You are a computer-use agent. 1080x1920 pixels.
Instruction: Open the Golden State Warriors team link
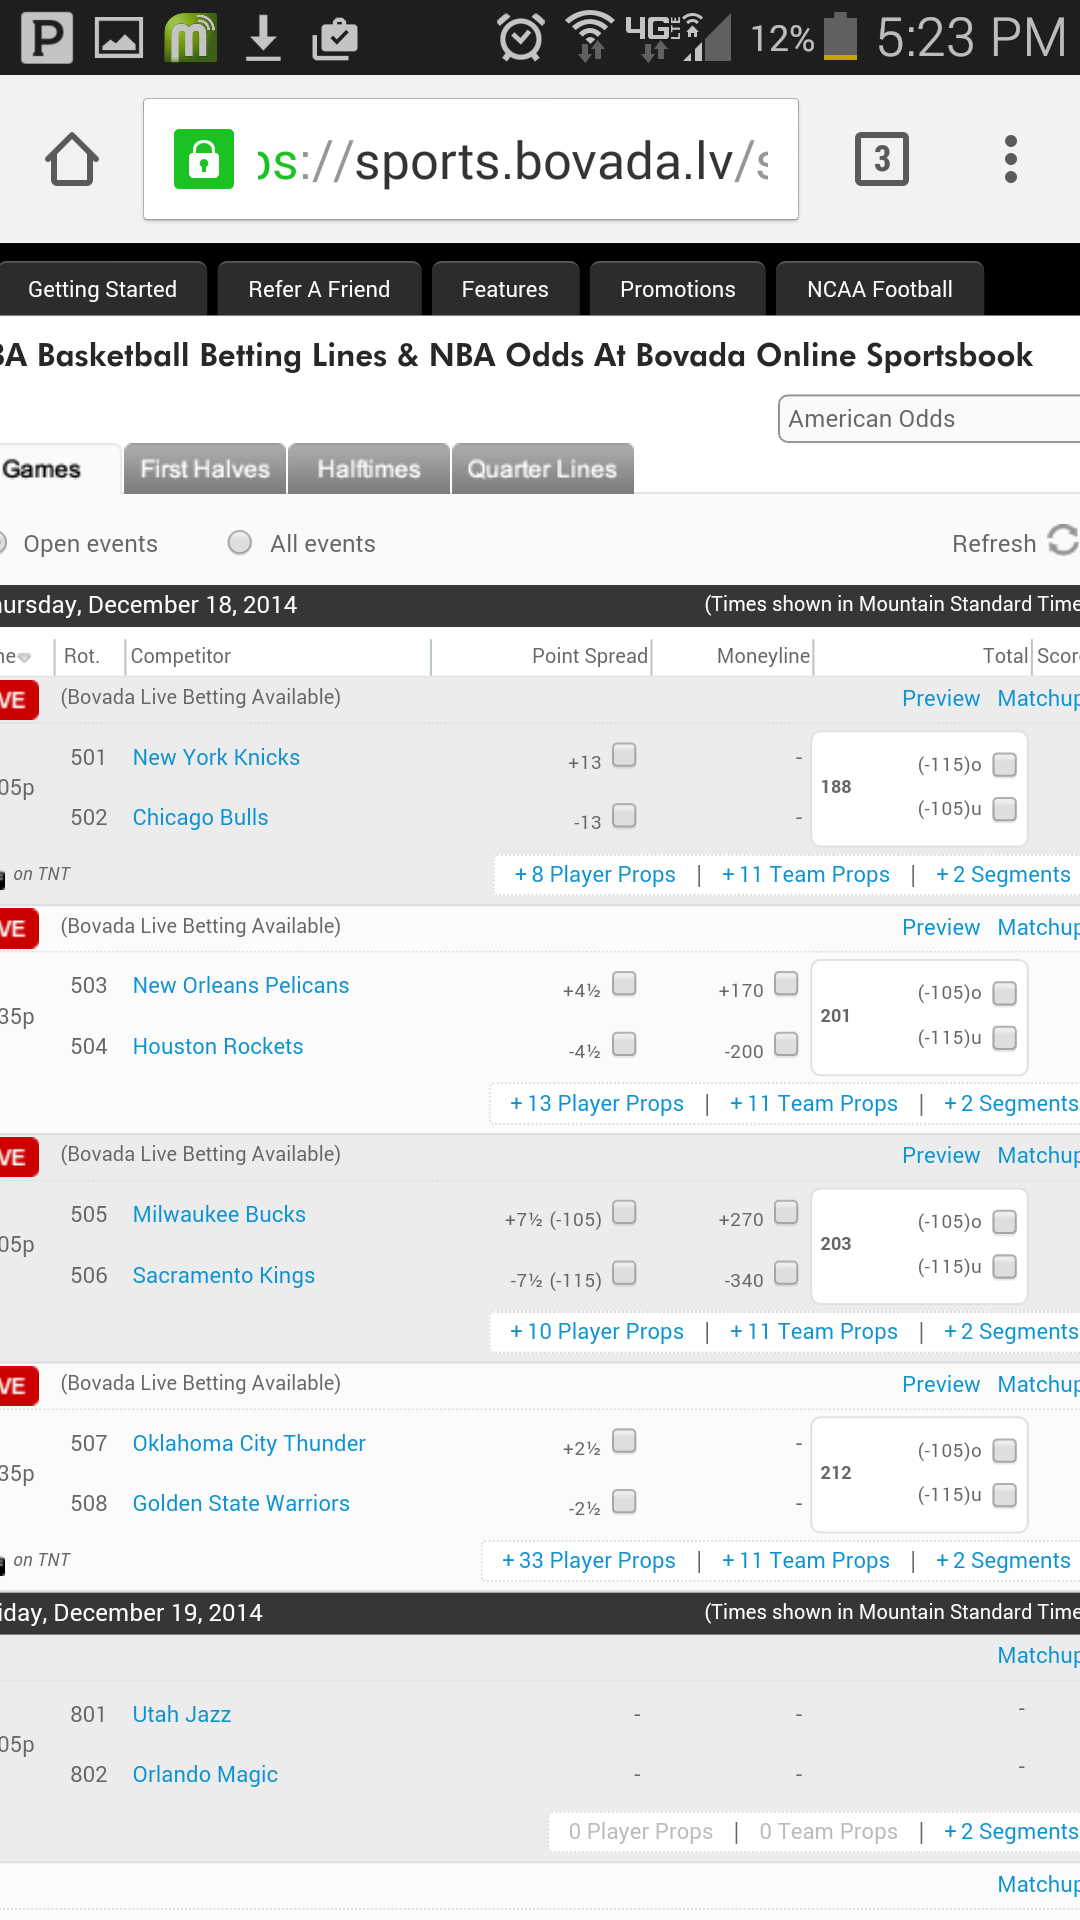(241, 1503)
